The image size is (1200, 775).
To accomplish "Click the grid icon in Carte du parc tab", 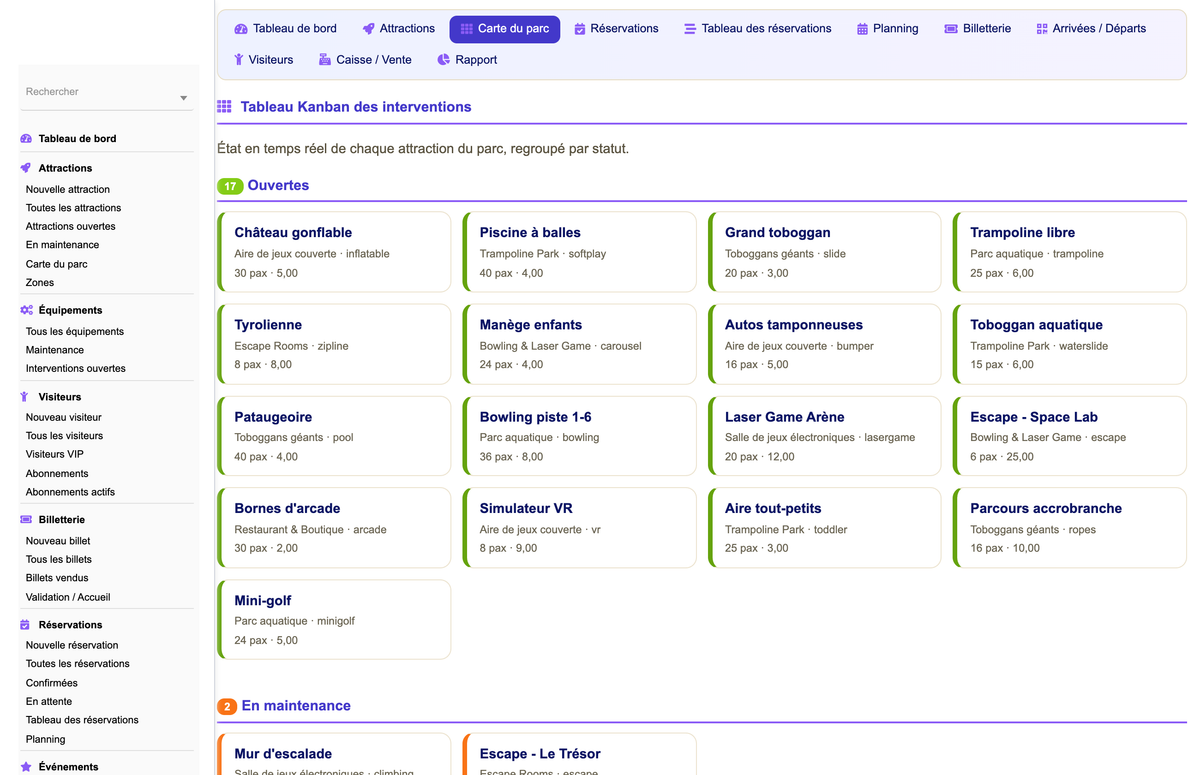I will pyautogui.click(x=467, y=29).
